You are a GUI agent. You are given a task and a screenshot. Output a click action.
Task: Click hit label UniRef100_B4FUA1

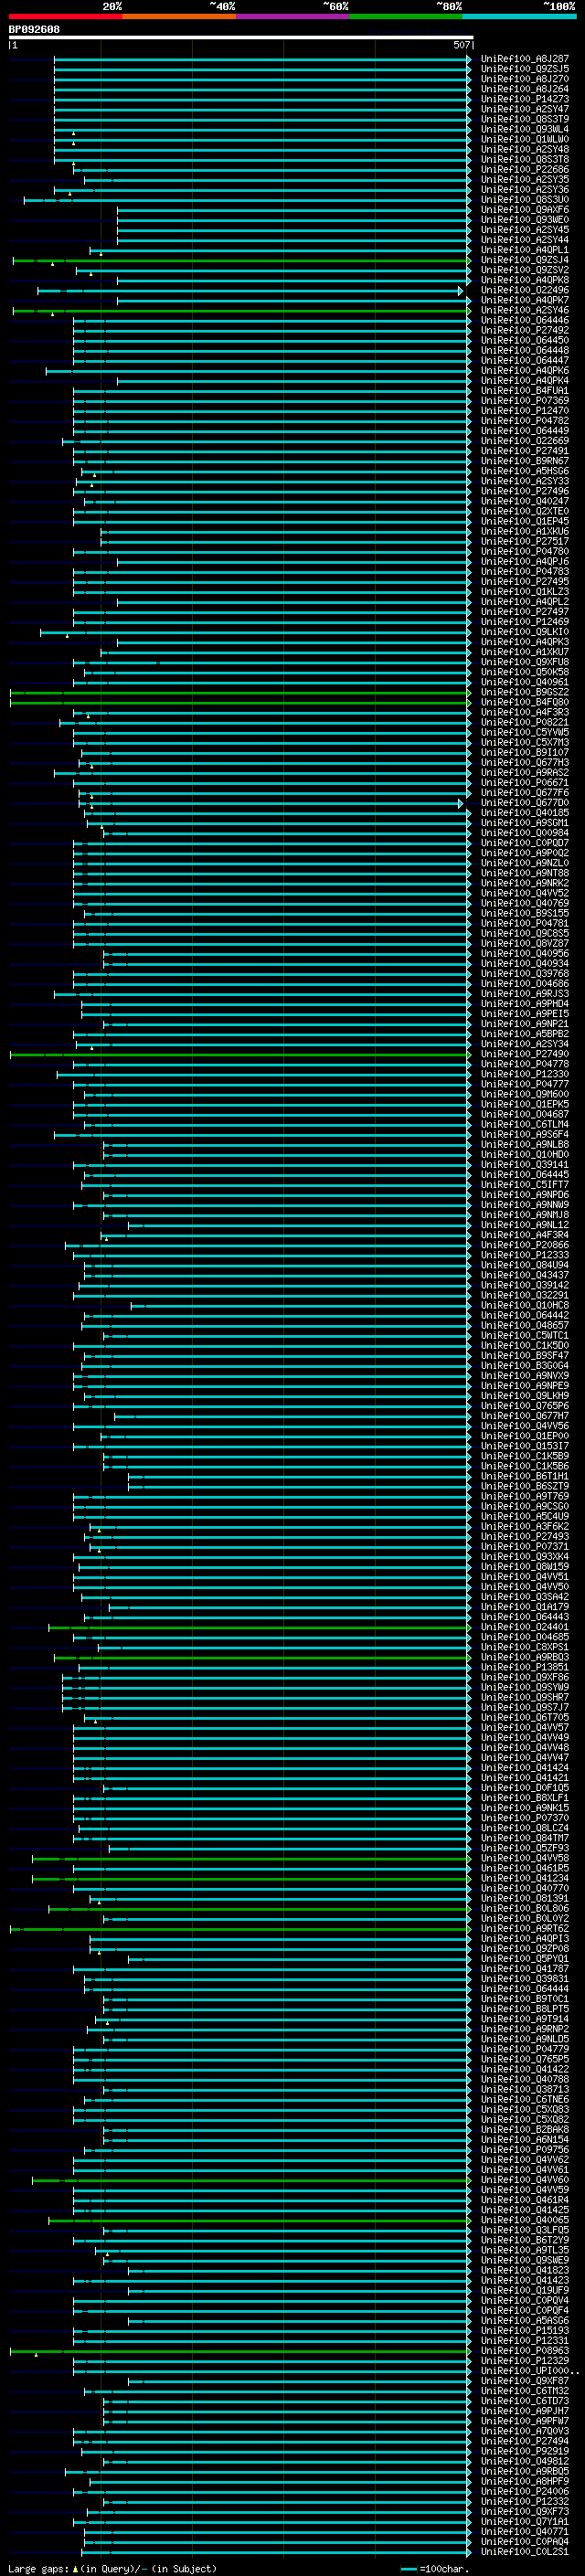(525, 391)
